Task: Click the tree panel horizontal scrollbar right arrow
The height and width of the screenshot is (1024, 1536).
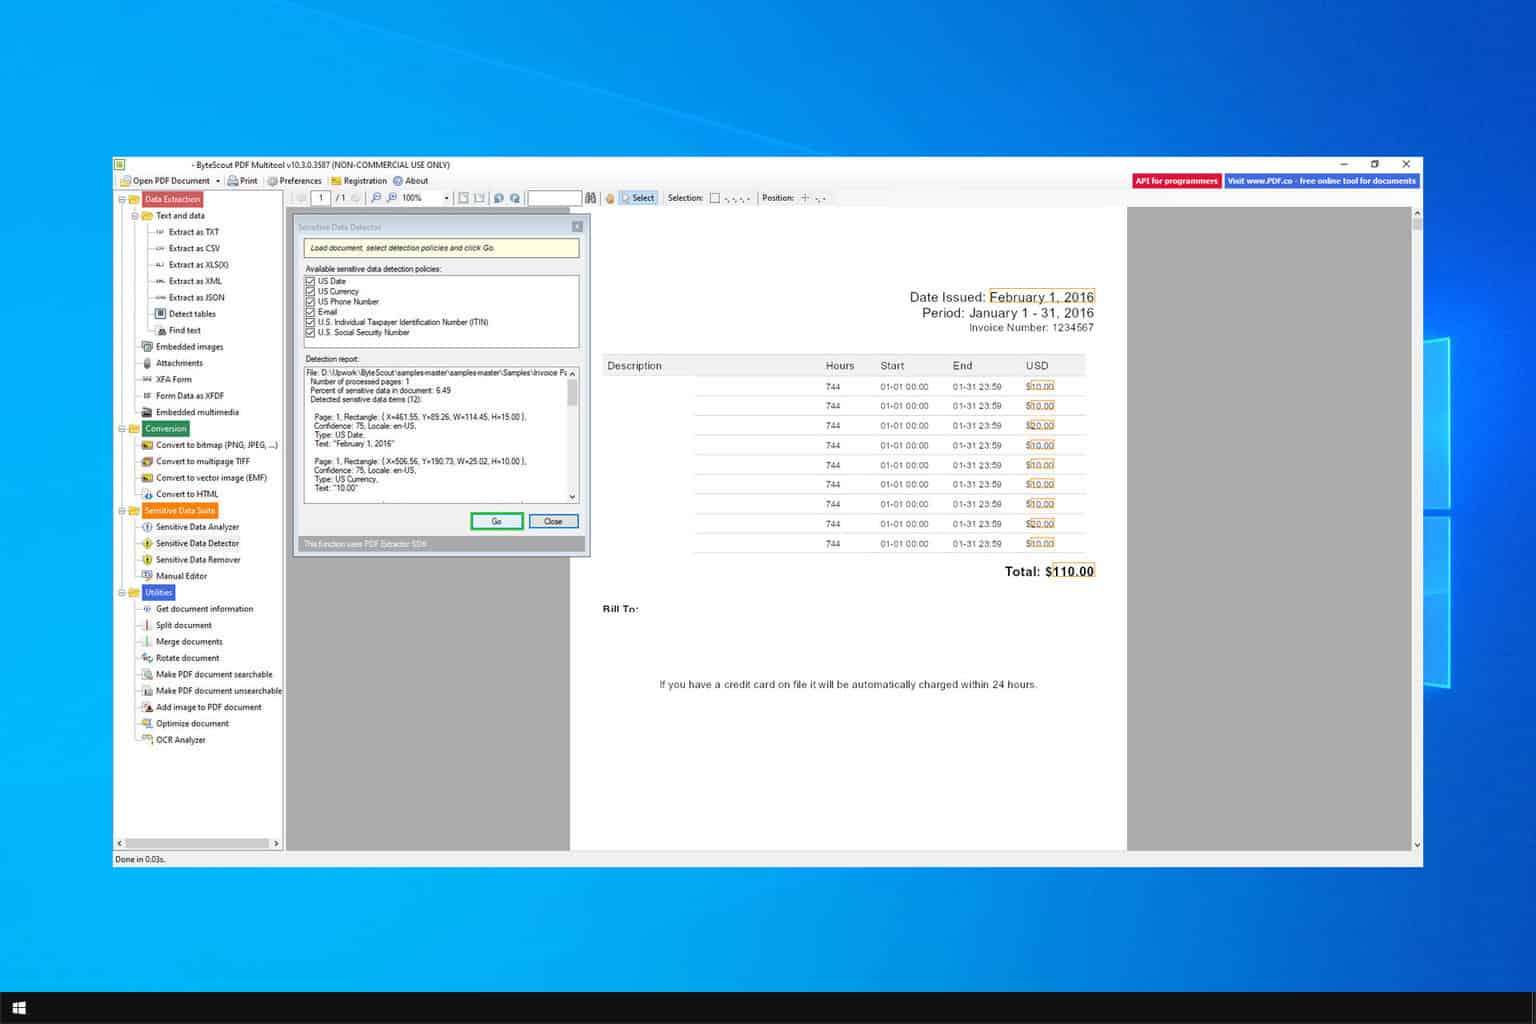Action: click(276, 843)
